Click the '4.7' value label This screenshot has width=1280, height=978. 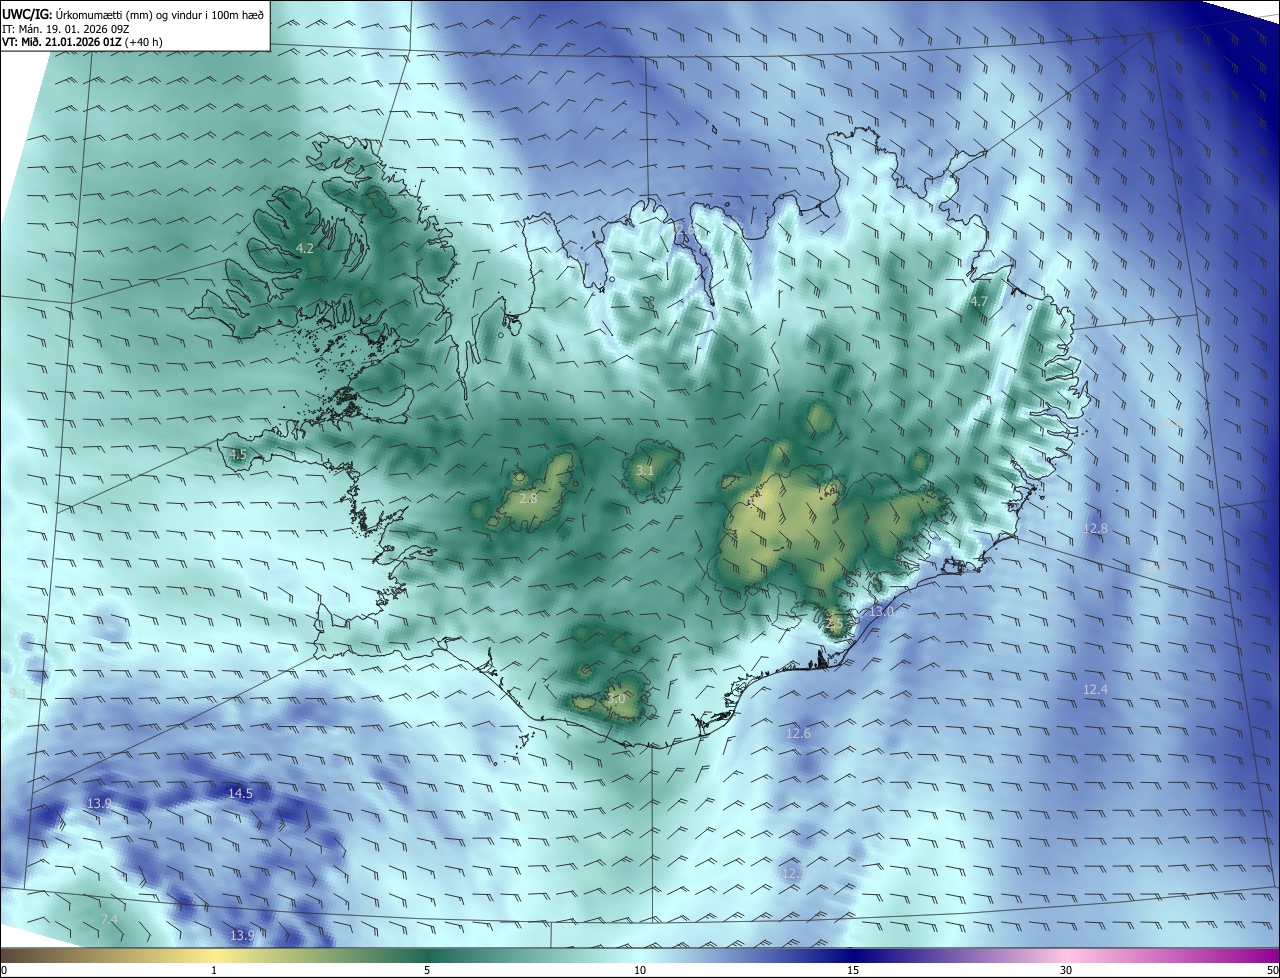click(x=979, y=301)
